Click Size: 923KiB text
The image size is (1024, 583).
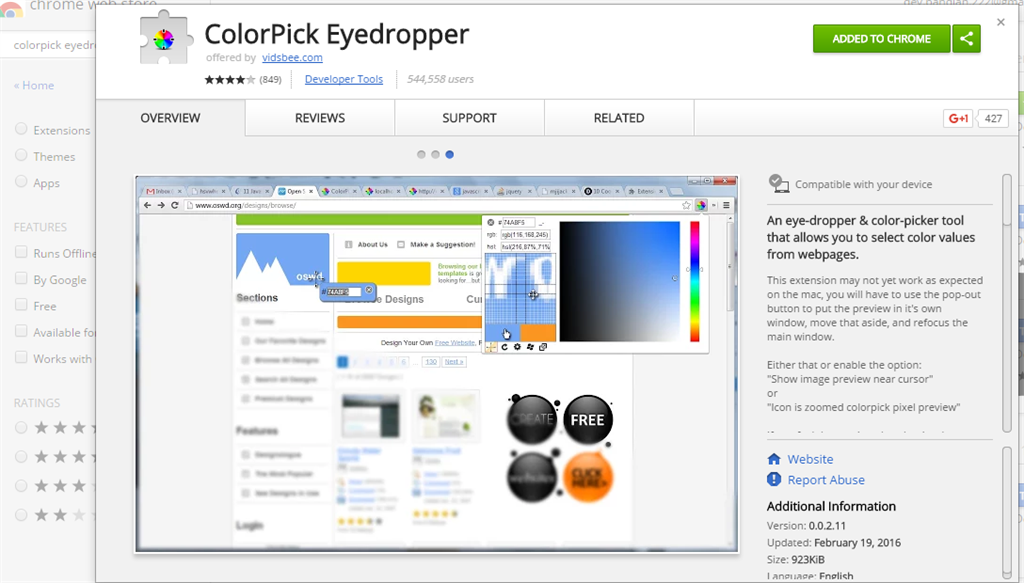point(795,559)
